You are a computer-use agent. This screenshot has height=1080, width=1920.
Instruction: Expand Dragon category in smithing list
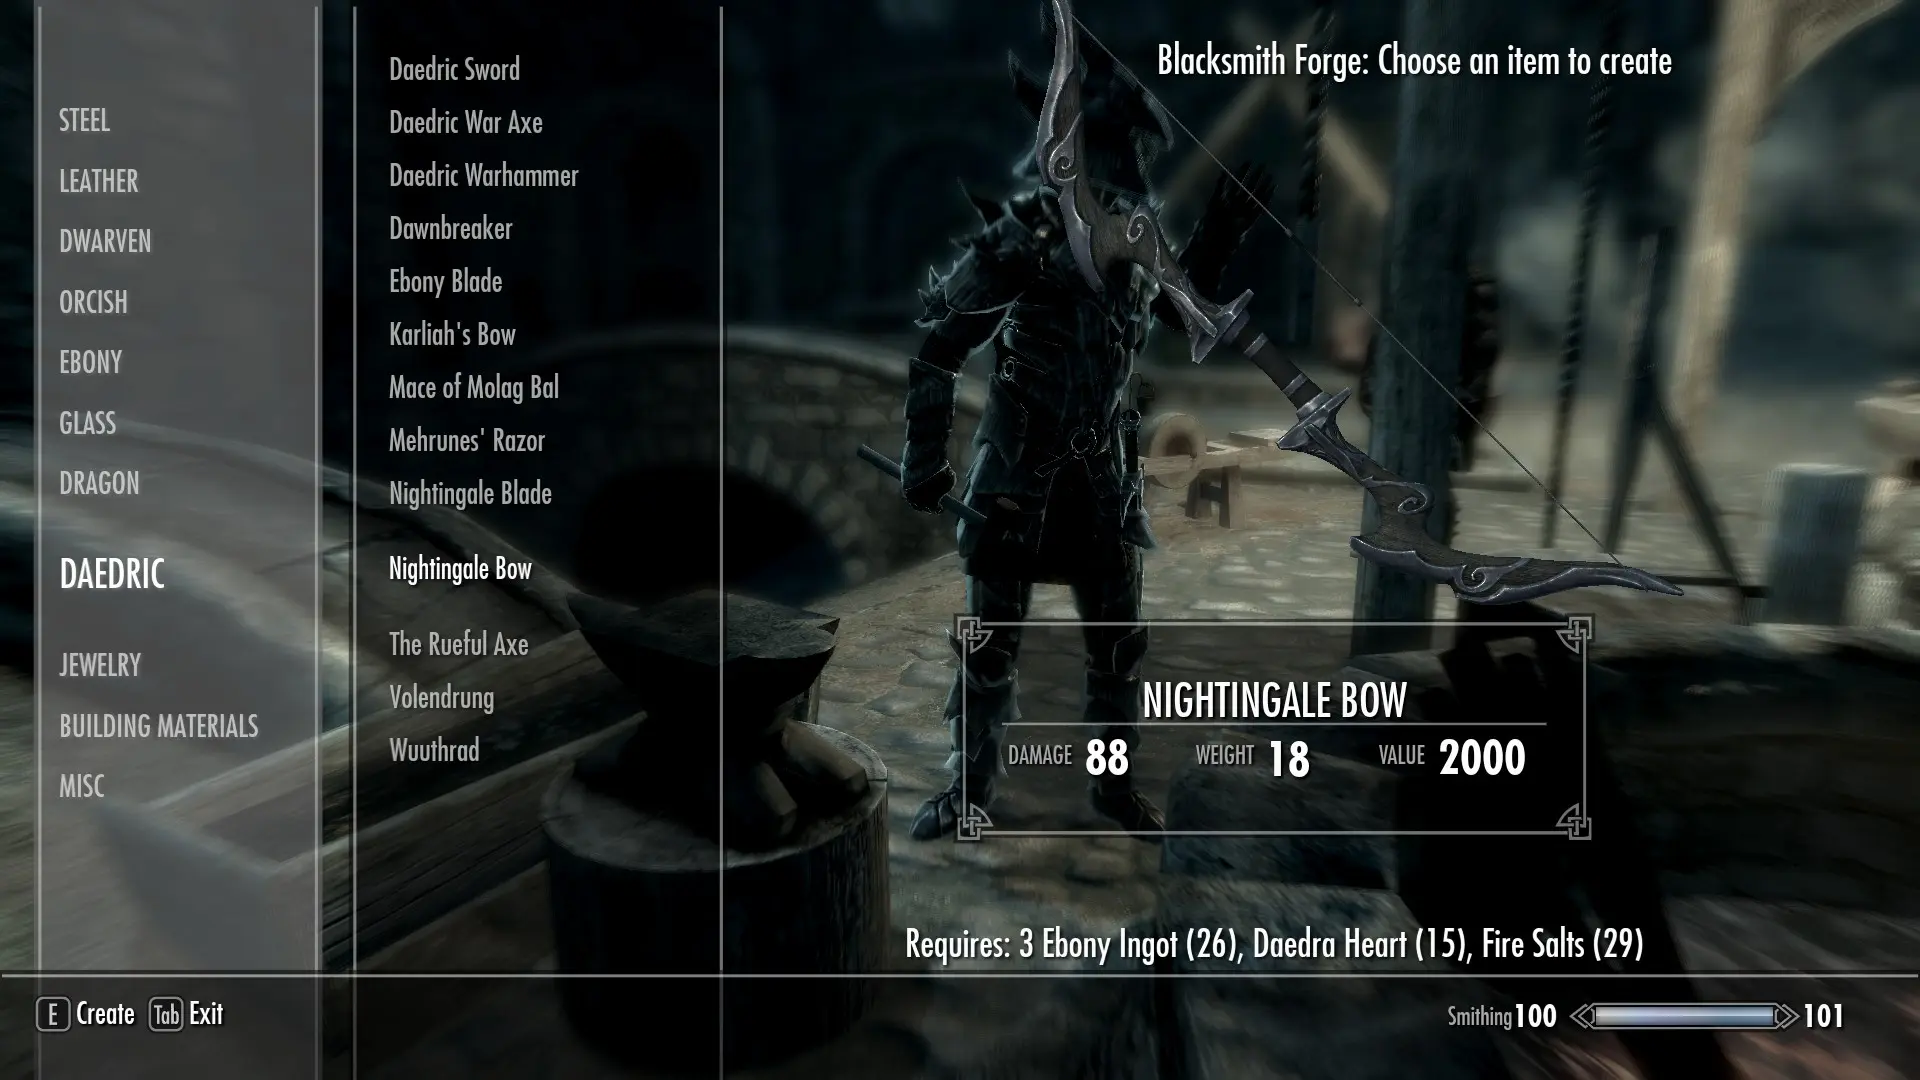(98, 483)
